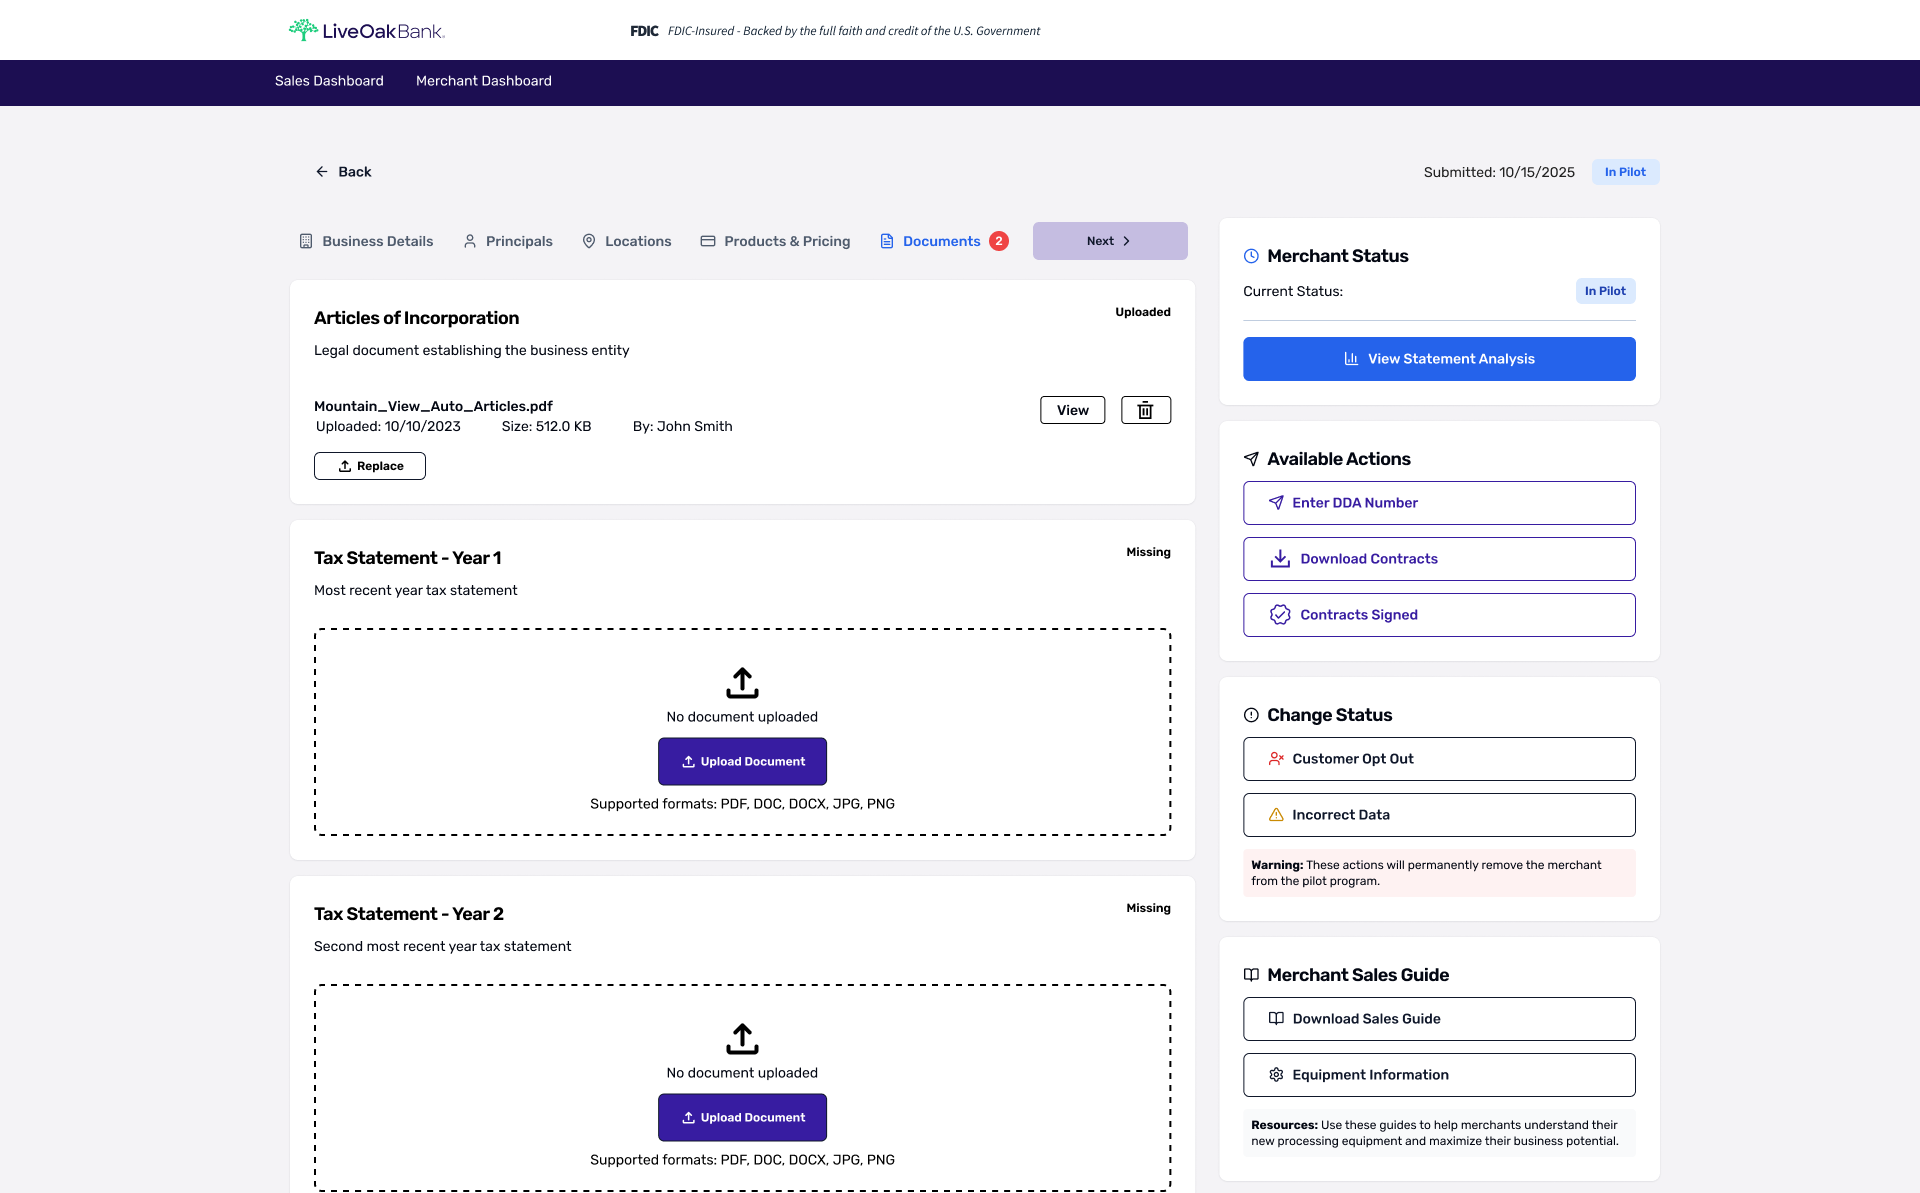View the Mountain_View_Auto_Articles.pdf document

click(1072, 410)
